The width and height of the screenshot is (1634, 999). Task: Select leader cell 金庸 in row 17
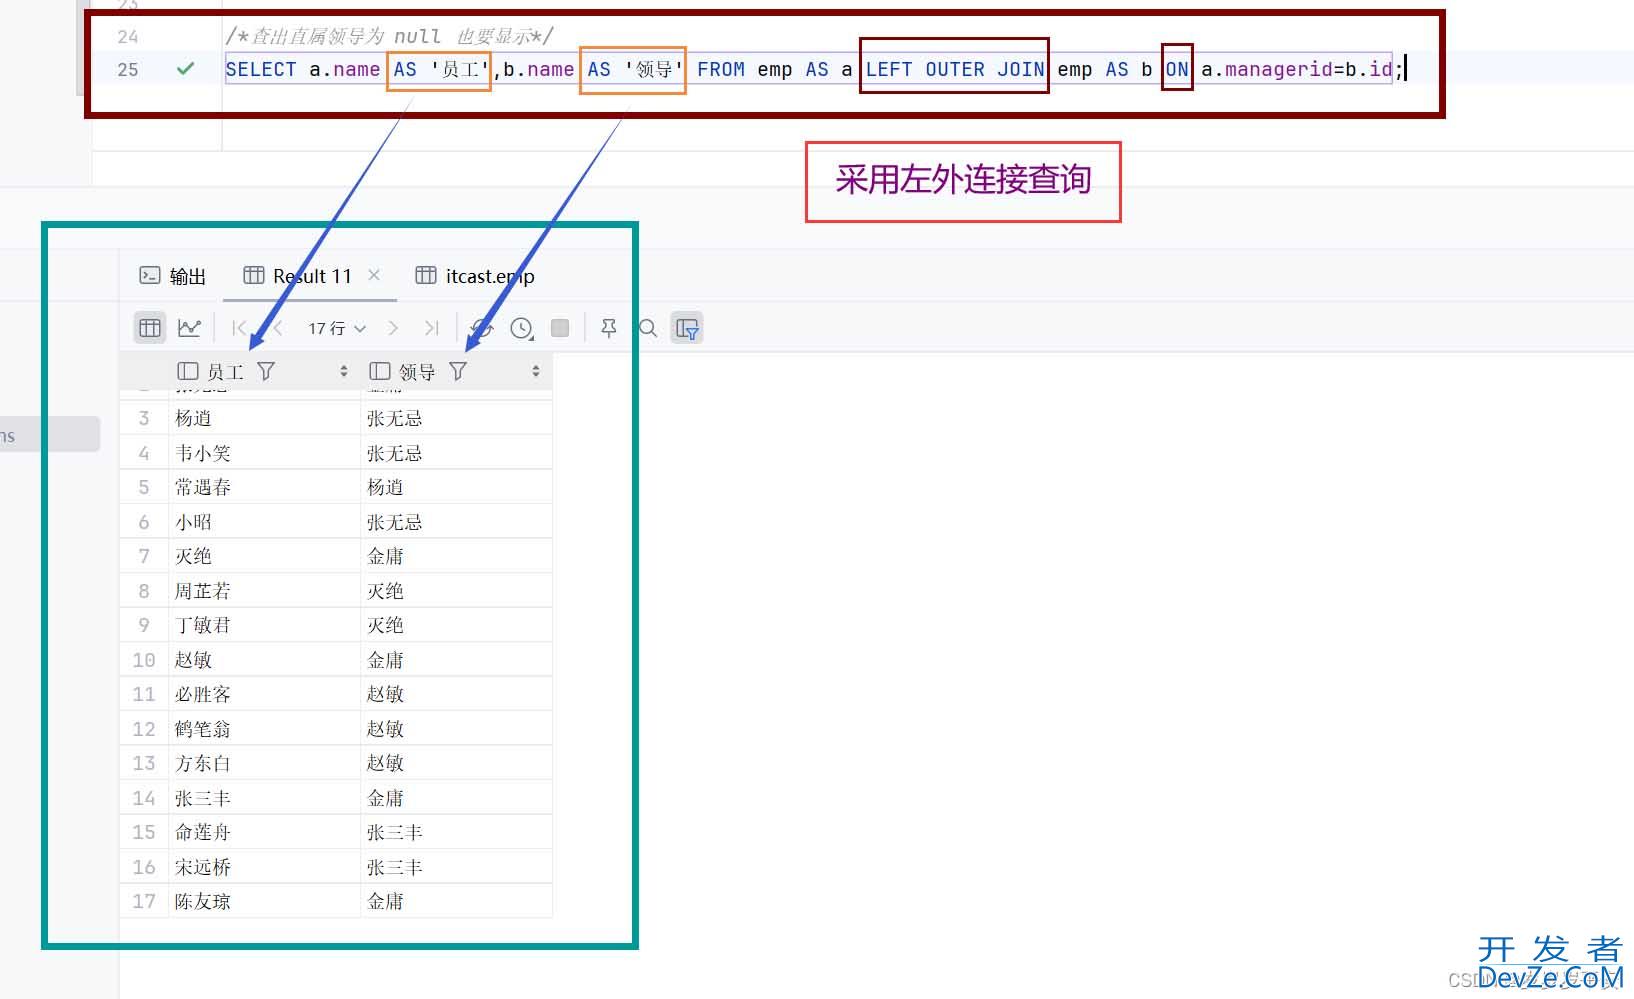point(456,901)
